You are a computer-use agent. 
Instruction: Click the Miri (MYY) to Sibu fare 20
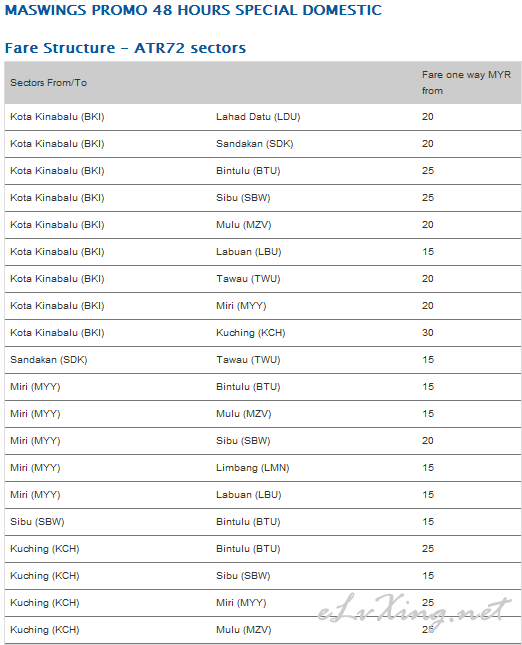[428, 441]
